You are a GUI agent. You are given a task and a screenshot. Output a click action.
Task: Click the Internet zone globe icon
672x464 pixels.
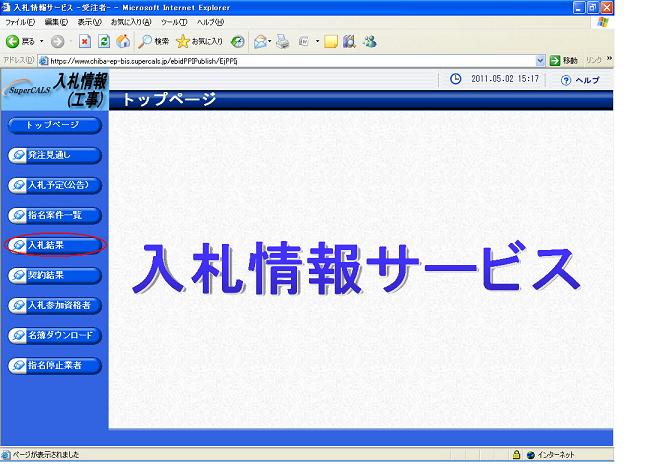click(x=531, y=455)
